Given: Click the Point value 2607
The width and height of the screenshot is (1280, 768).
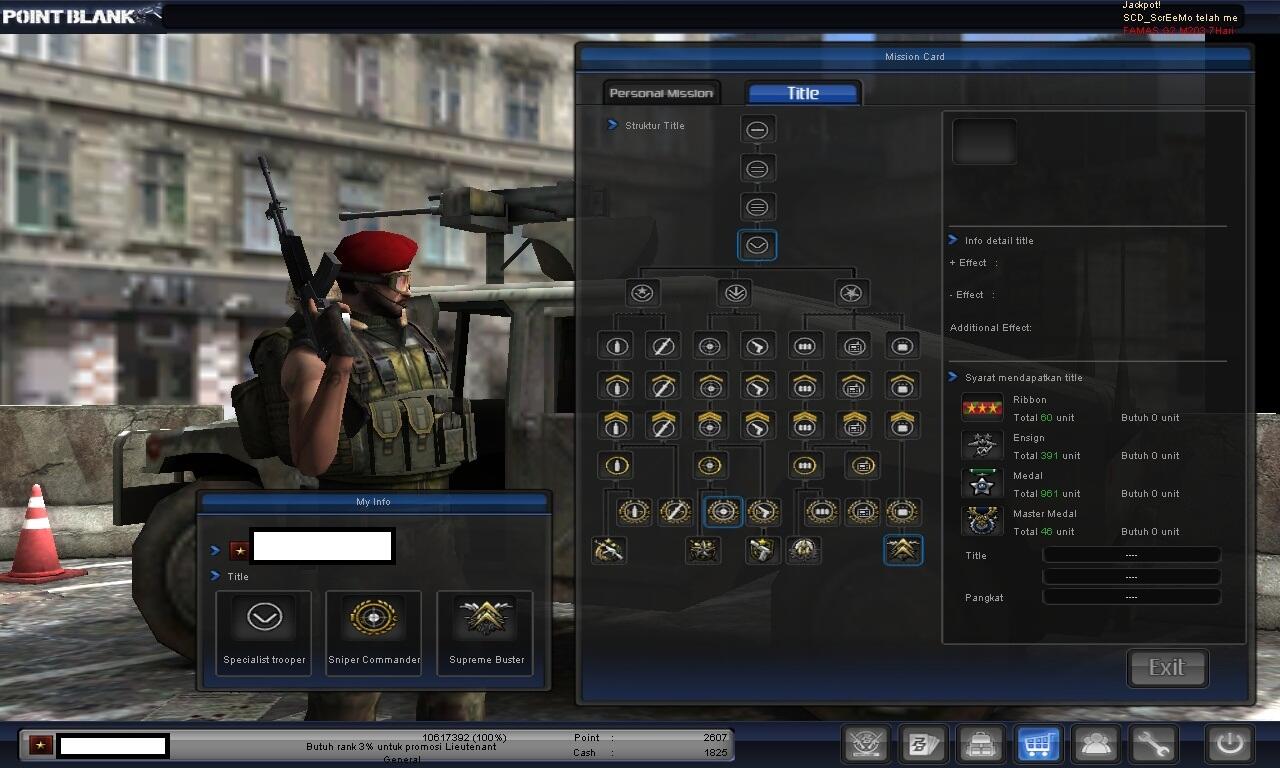Looking at the screenshot, I should pos(715,738).
